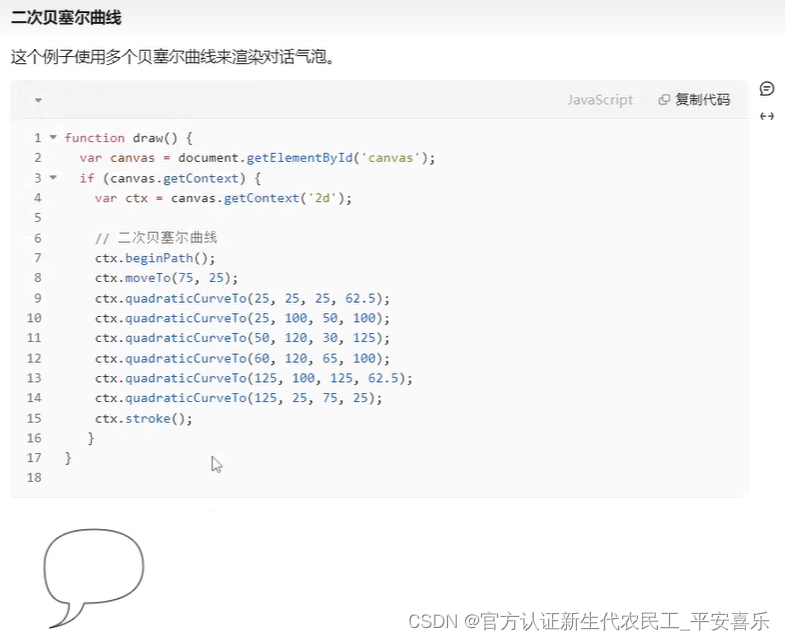
Task: Click the comment // 二次贝塞尔曲线
Action: click(x=156, y=237)
